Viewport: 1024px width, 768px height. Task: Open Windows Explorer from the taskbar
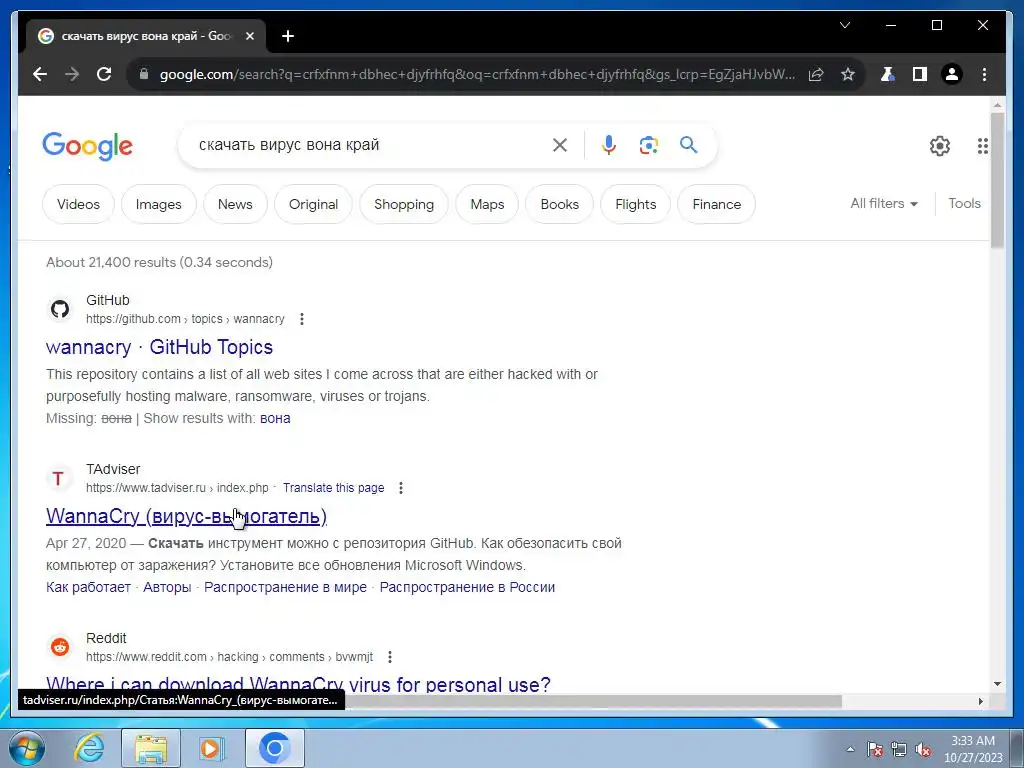coord(151,748)
